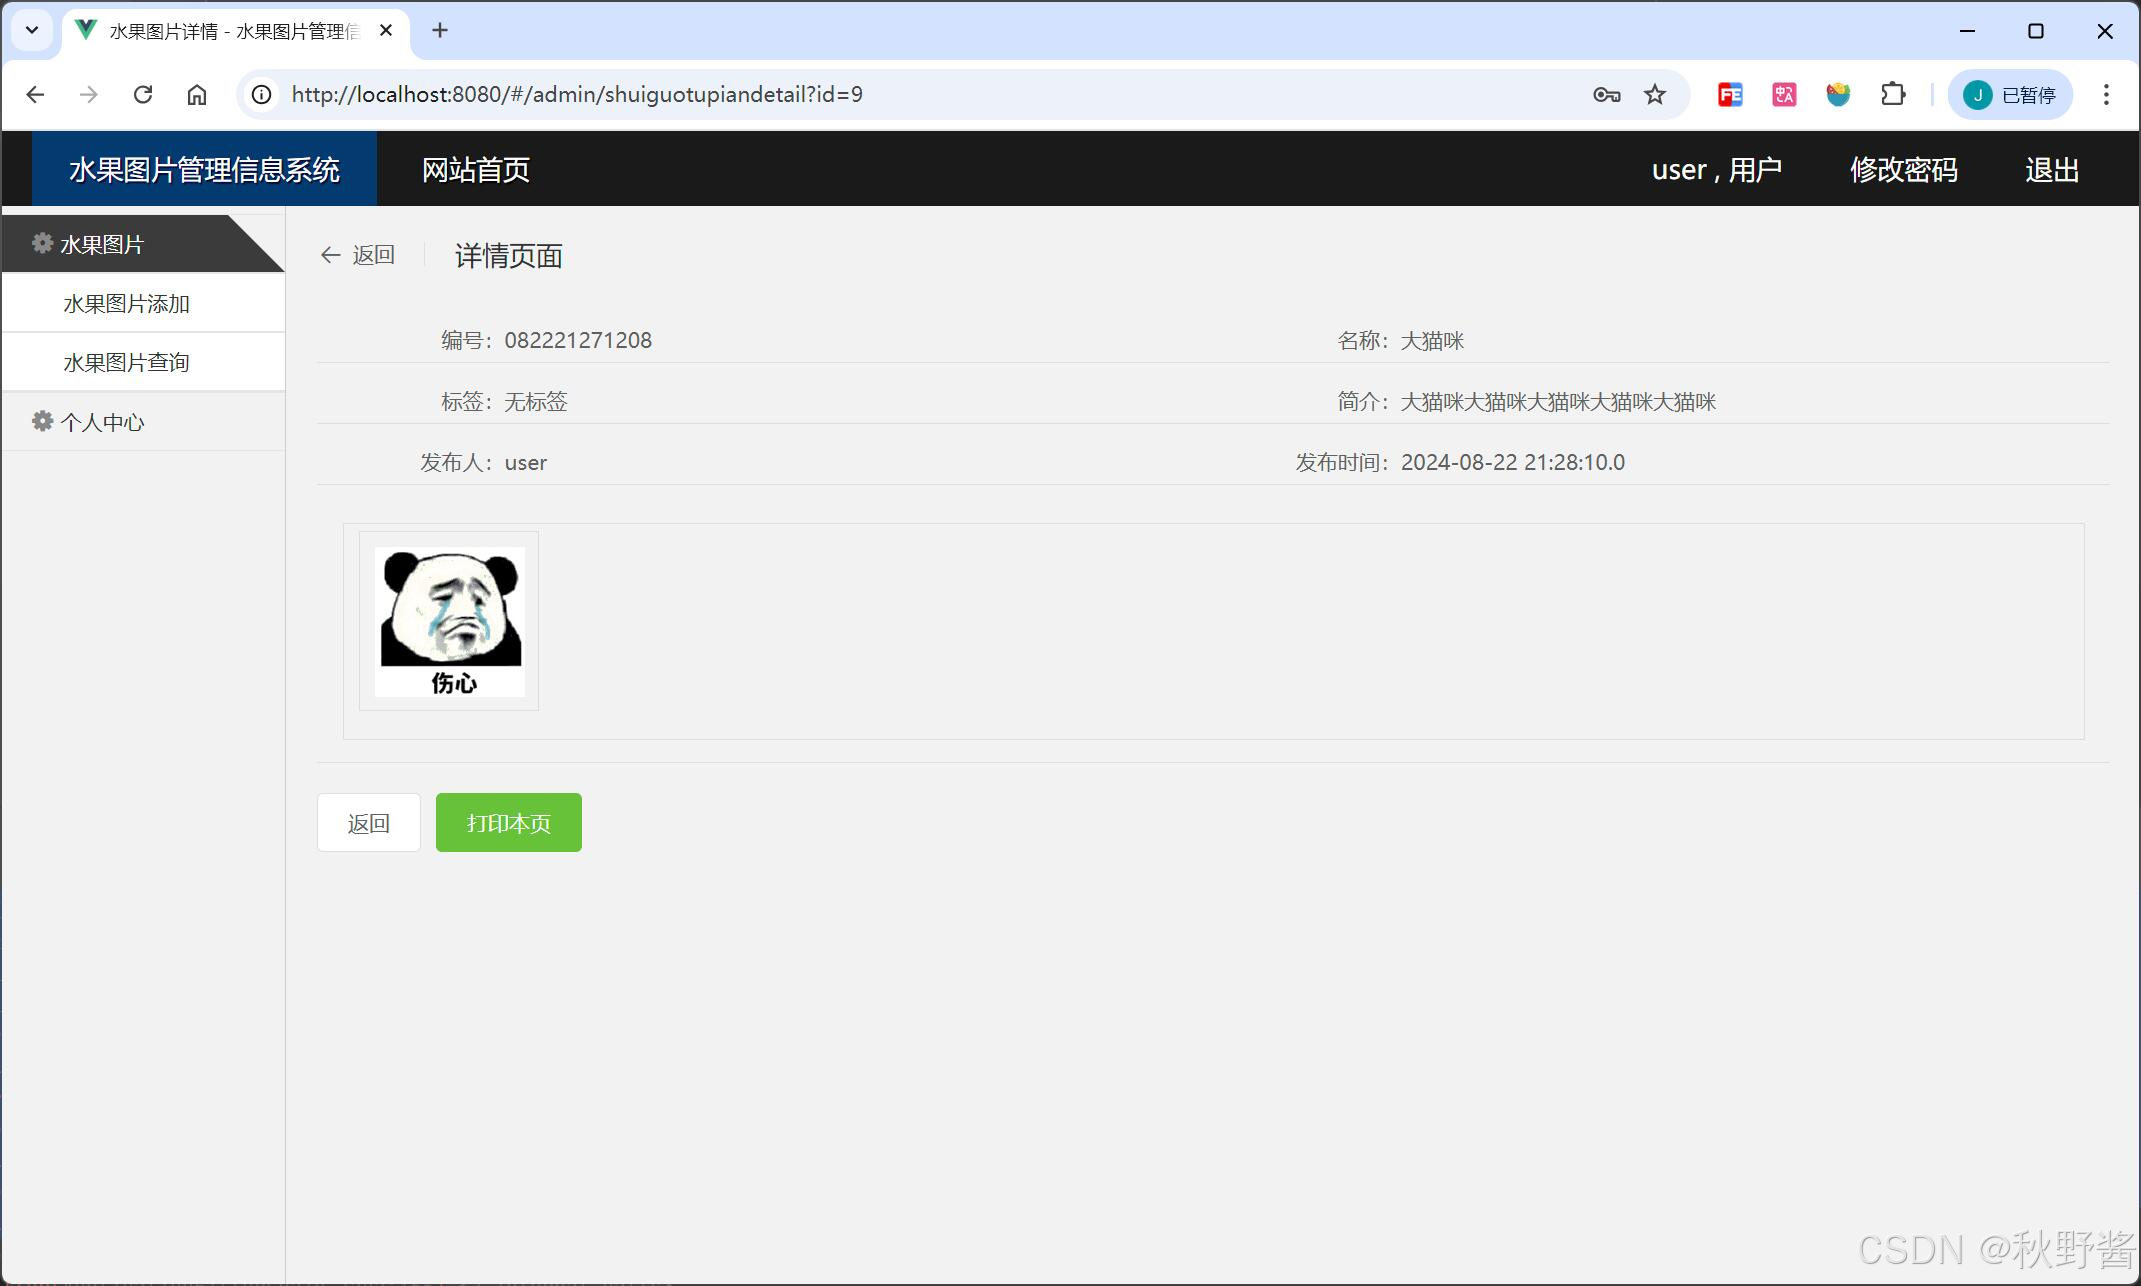Collapse the 水果图片 sidebar section
This screenshot has width=2141, height=1286.
102,244
